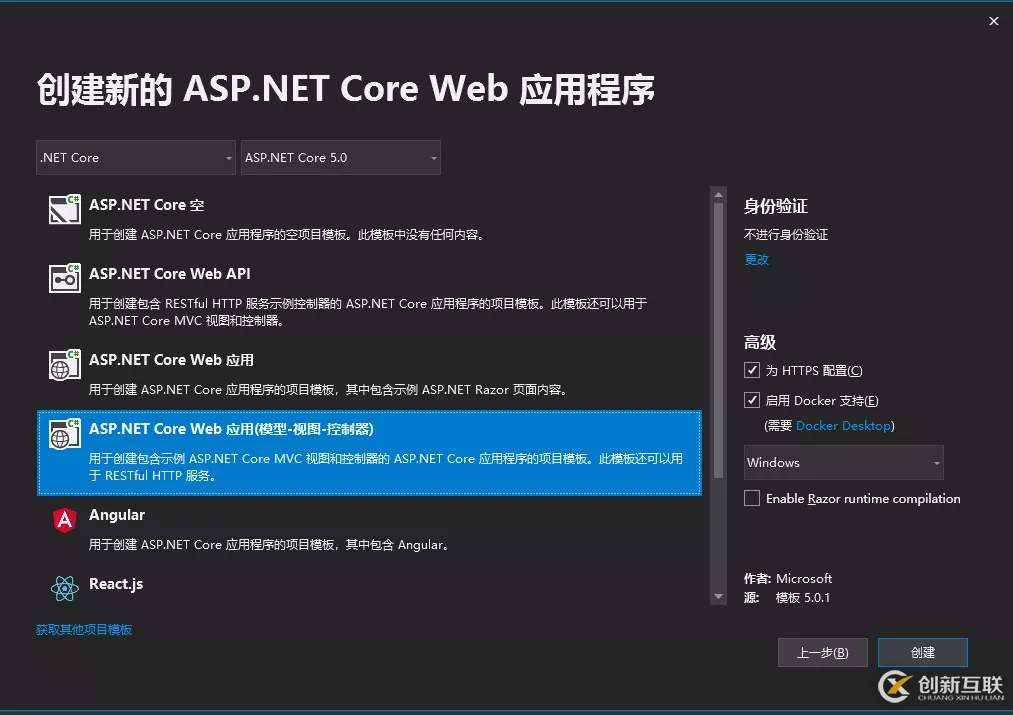Image resolution: width=1013 pixels, height=715 pixels.
Task: Click the 模板 5.0.1 source text
Action: coord(802,598)
